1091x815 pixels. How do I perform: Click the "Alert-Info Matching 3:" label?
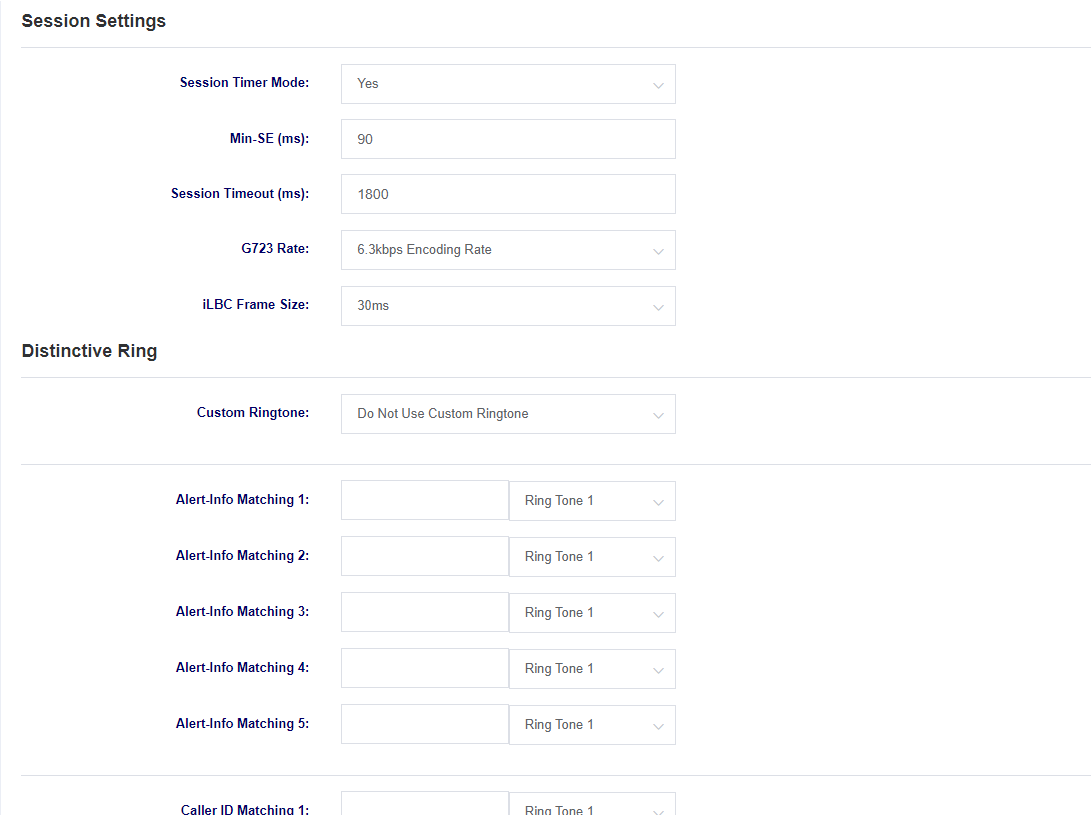pos(242,612)
